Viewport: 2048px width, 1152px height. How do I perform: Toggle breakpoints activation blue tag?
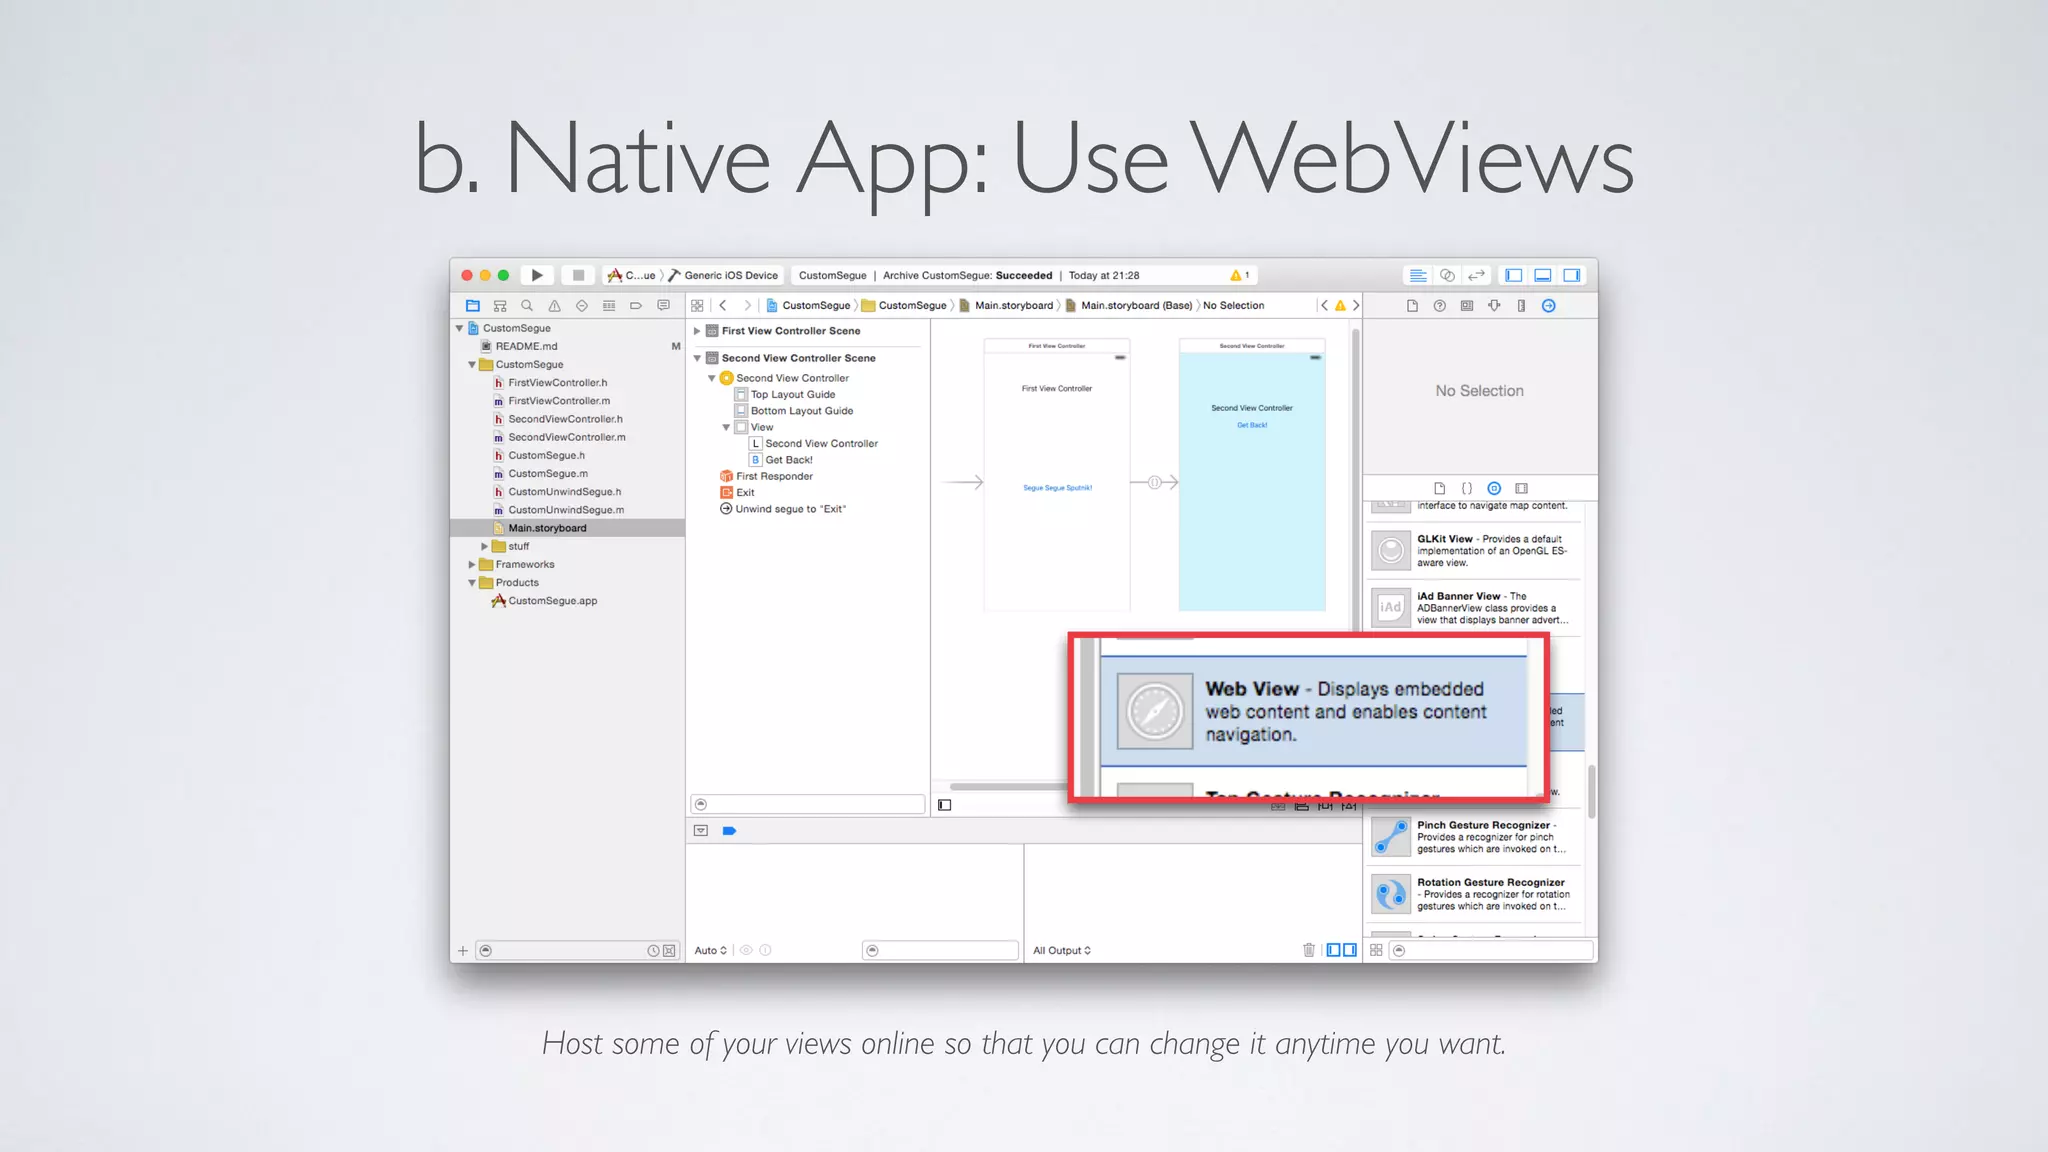[x=730, y=831]
